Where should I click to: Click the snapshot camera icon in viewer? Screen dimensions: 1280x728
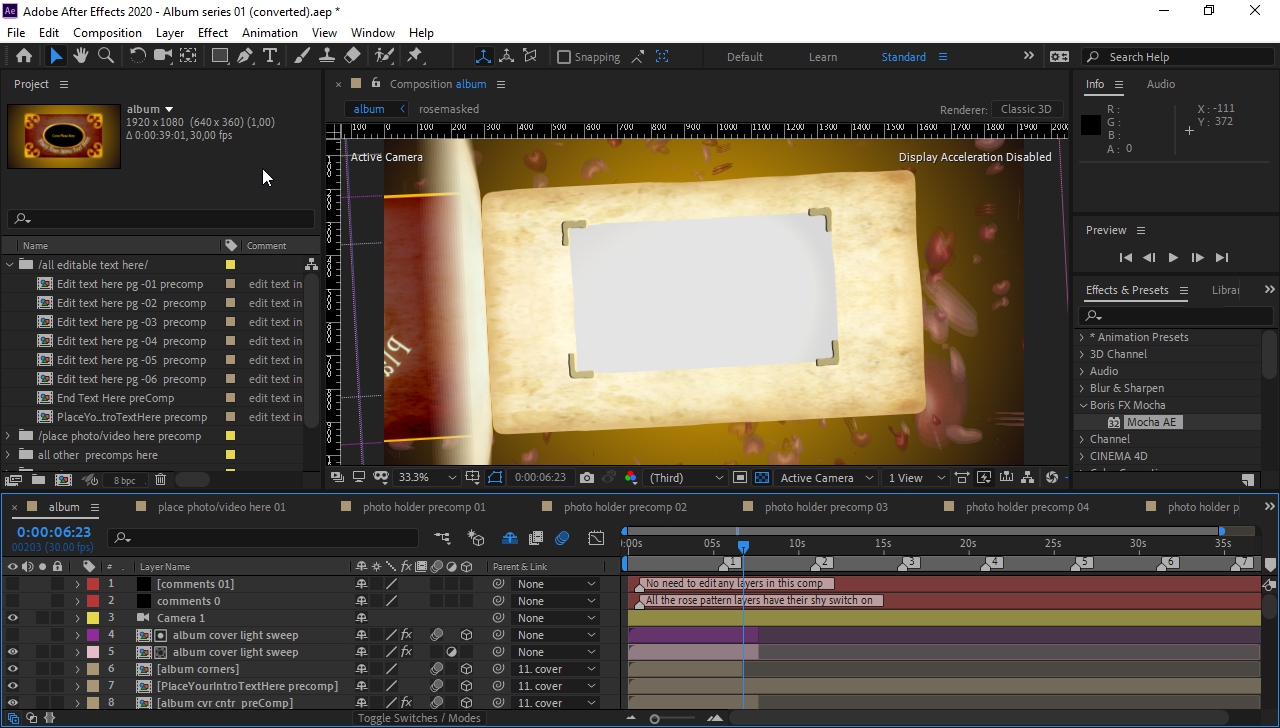(587, 478)
